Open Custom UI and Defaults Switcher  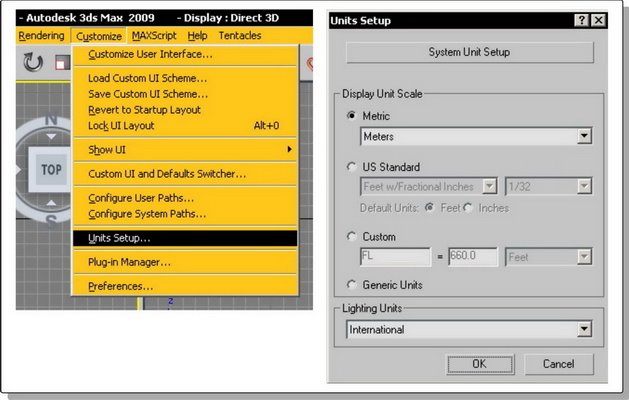click(x=185, y=174)
